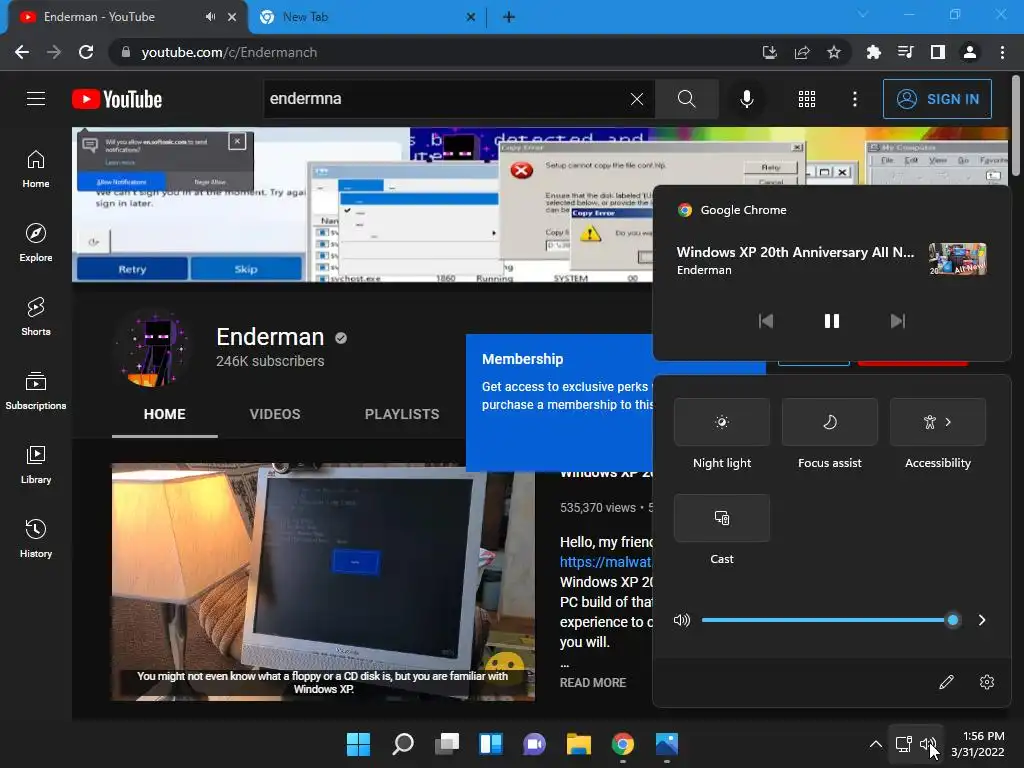Screen dimensions: 1024x768
Task: Open YouTube apps grid
Action: (807, 99)
